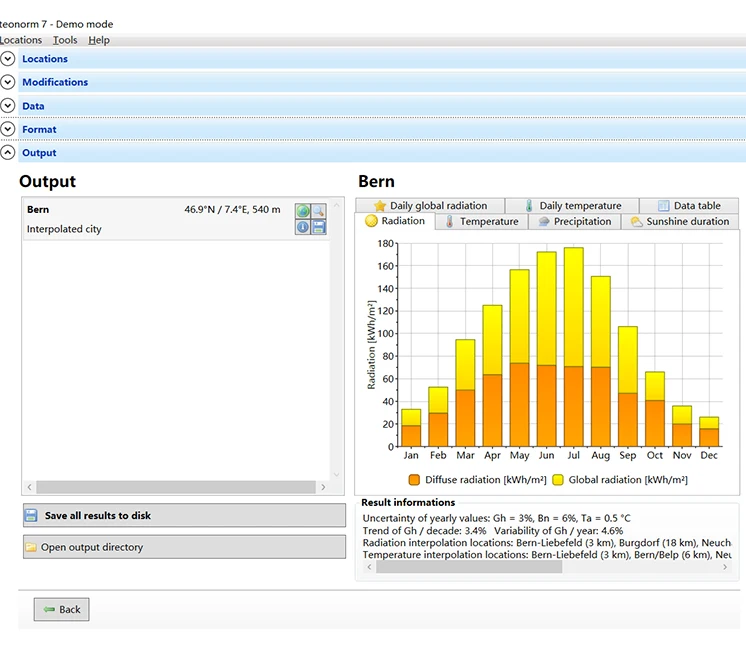The width and height of the screenshot is (746, 650).
Task: Switch to the Precipitation tab
Action: coord(574,221)
